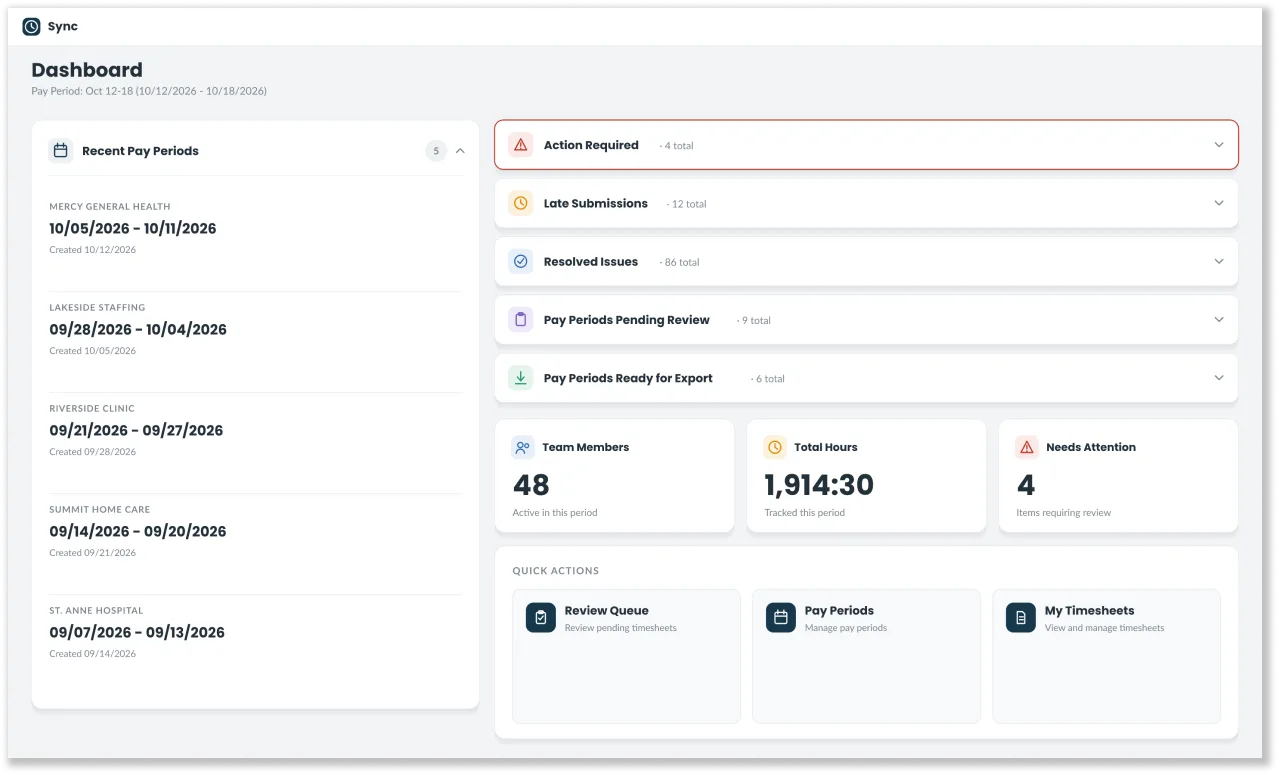Viewport: 1278px width, 774px height.
Task: Click the 'Created 09/21/2026' text
Action: click(93, 553)
